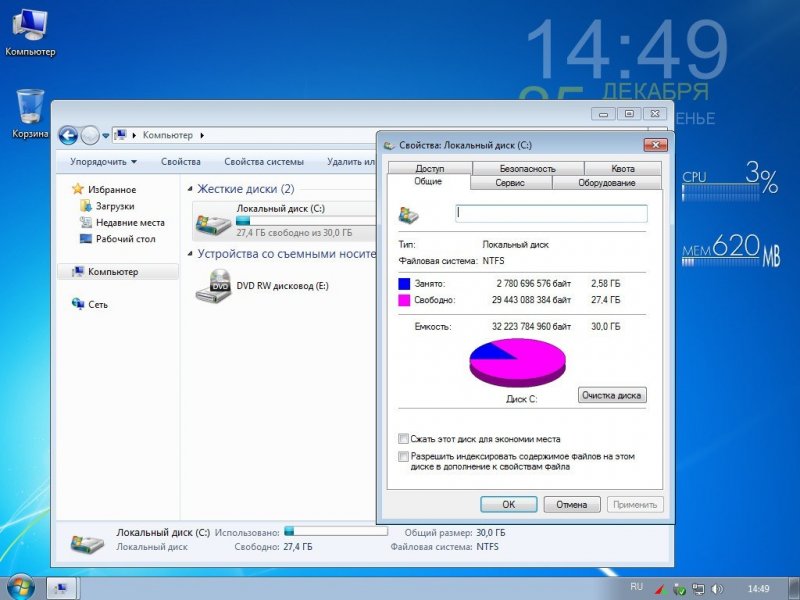Minimize the Explorer window

pos(603,114)
